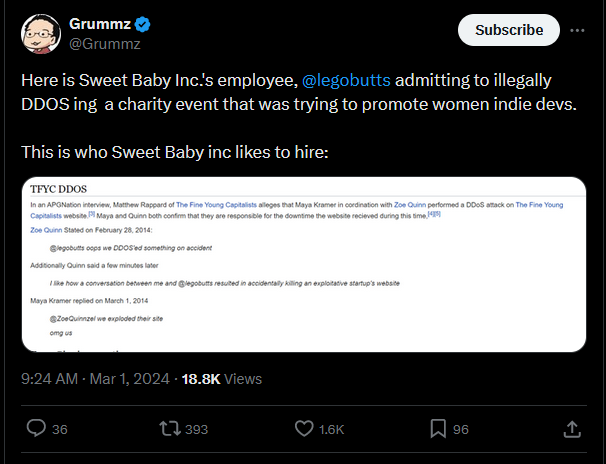Click the 18.8K Views count
606x464 pixels.
[x=221, y=379]
